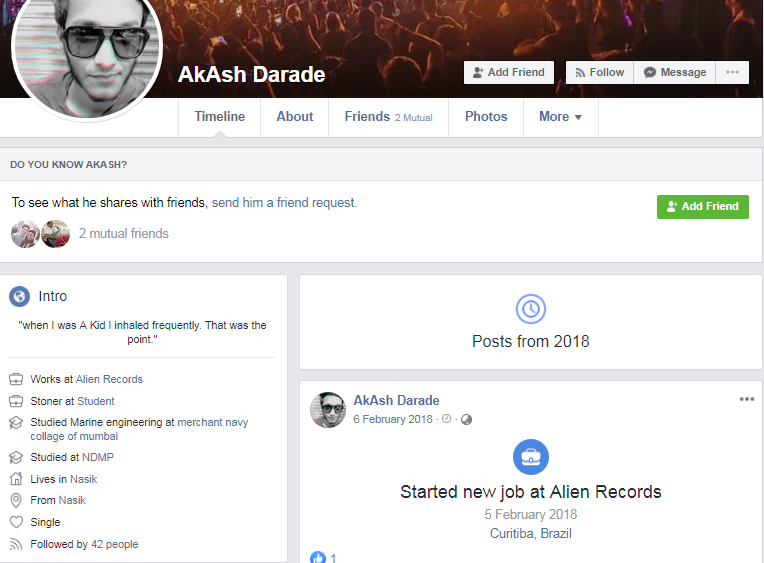This screenshot has height=563, width=764.
Task: Click the clock icon above Posts from 2018
Action: (531, 308)
